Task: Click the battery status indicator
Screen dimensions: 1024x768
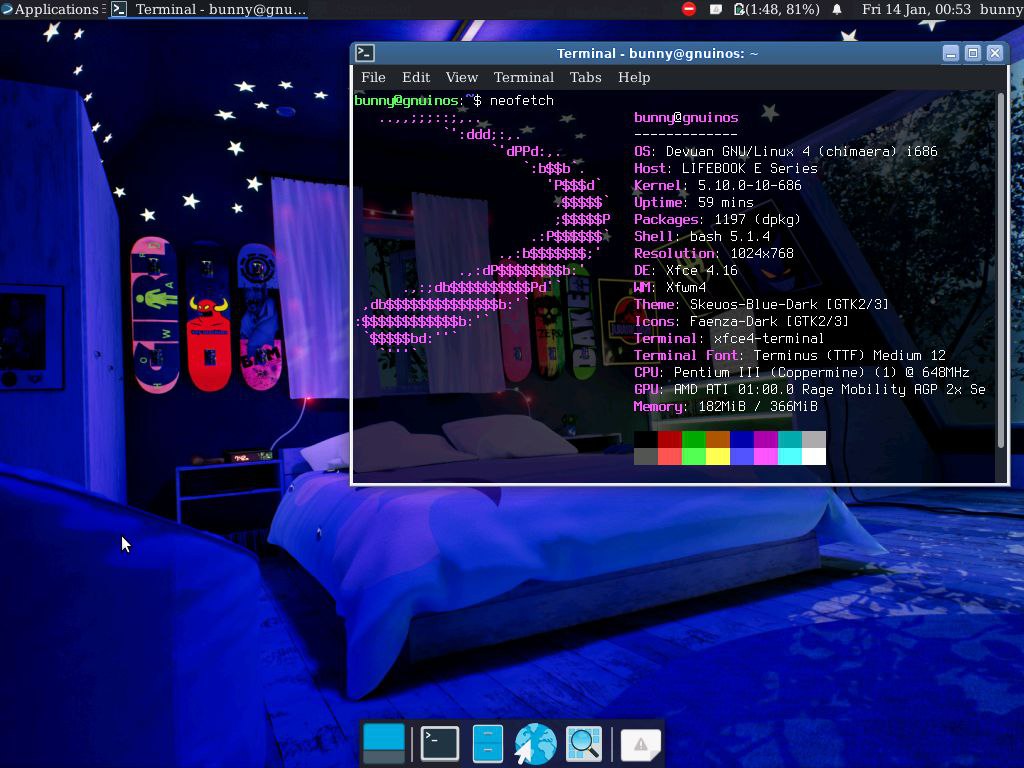Action: 777,9
